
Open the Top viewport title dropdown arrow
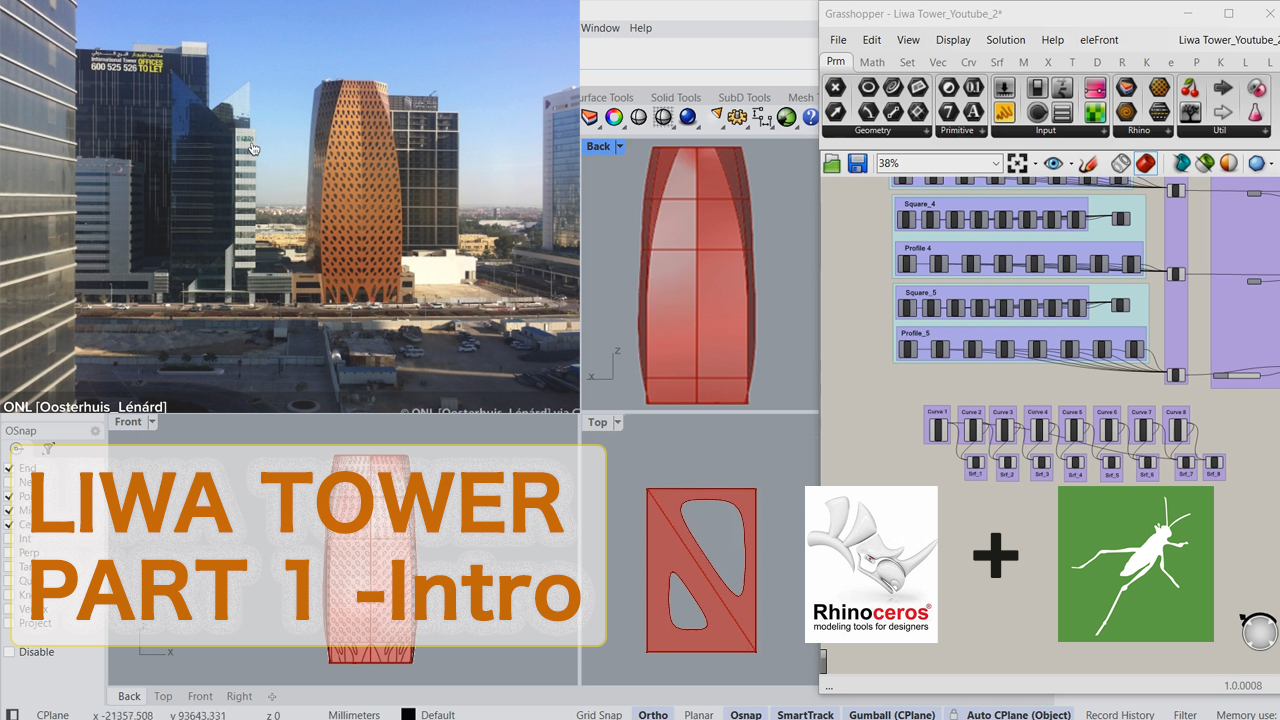[618, 422]
